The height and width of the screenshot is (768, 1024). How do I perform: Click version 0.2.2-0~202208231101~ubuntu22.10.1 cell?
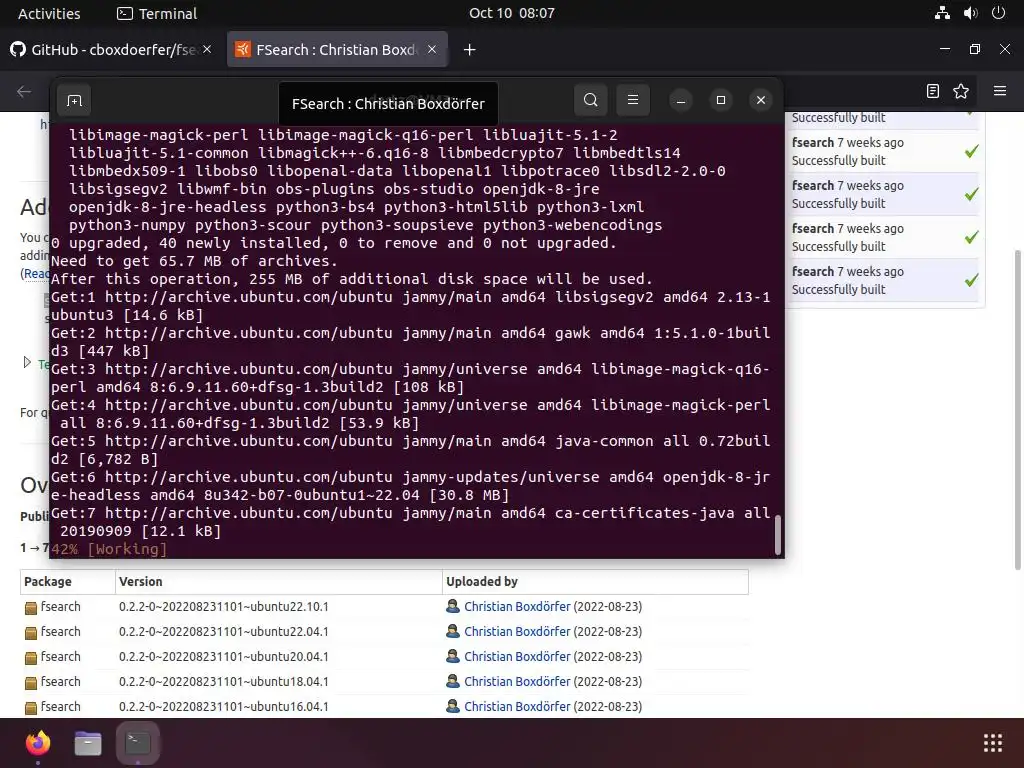224,607
